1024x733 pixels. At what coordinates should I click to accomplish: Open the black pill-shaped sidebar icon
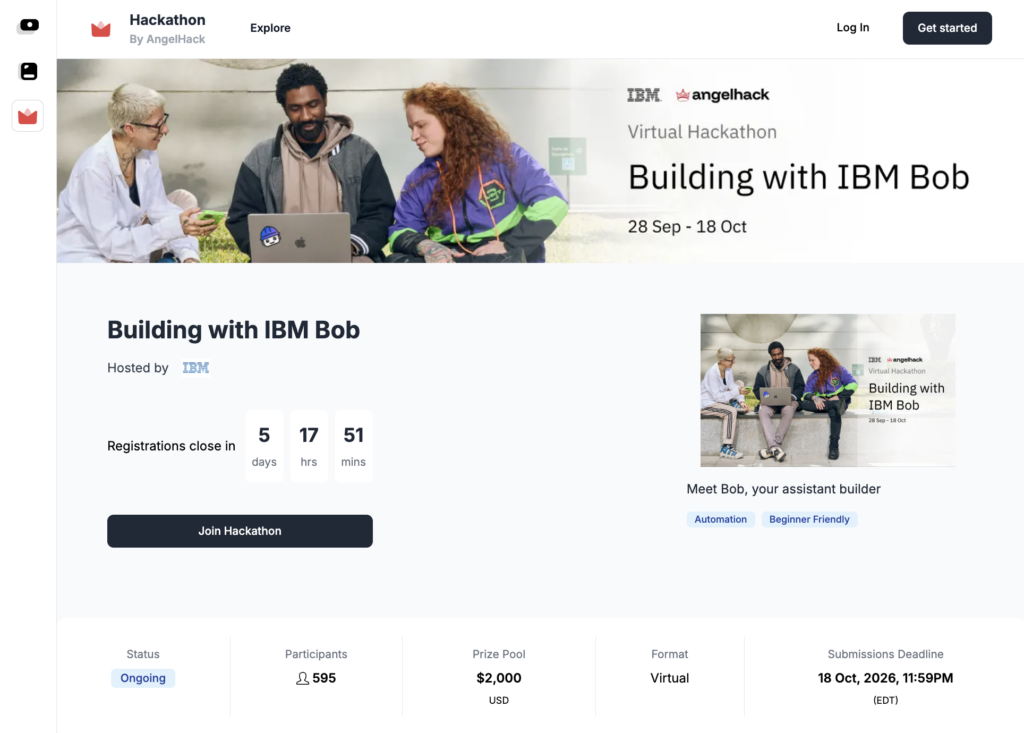(29, 25)
